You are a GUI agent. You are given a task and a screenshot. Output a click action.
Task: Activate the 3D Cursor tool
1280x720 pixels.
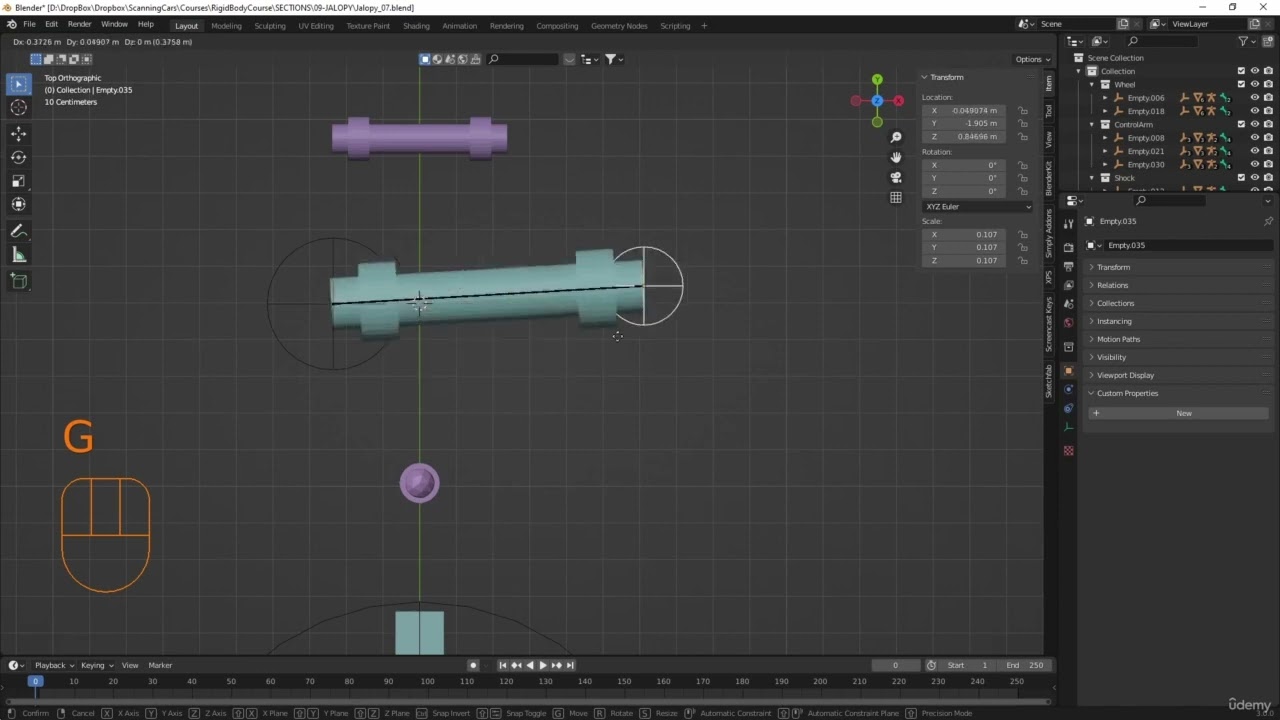tap(18, 108)
